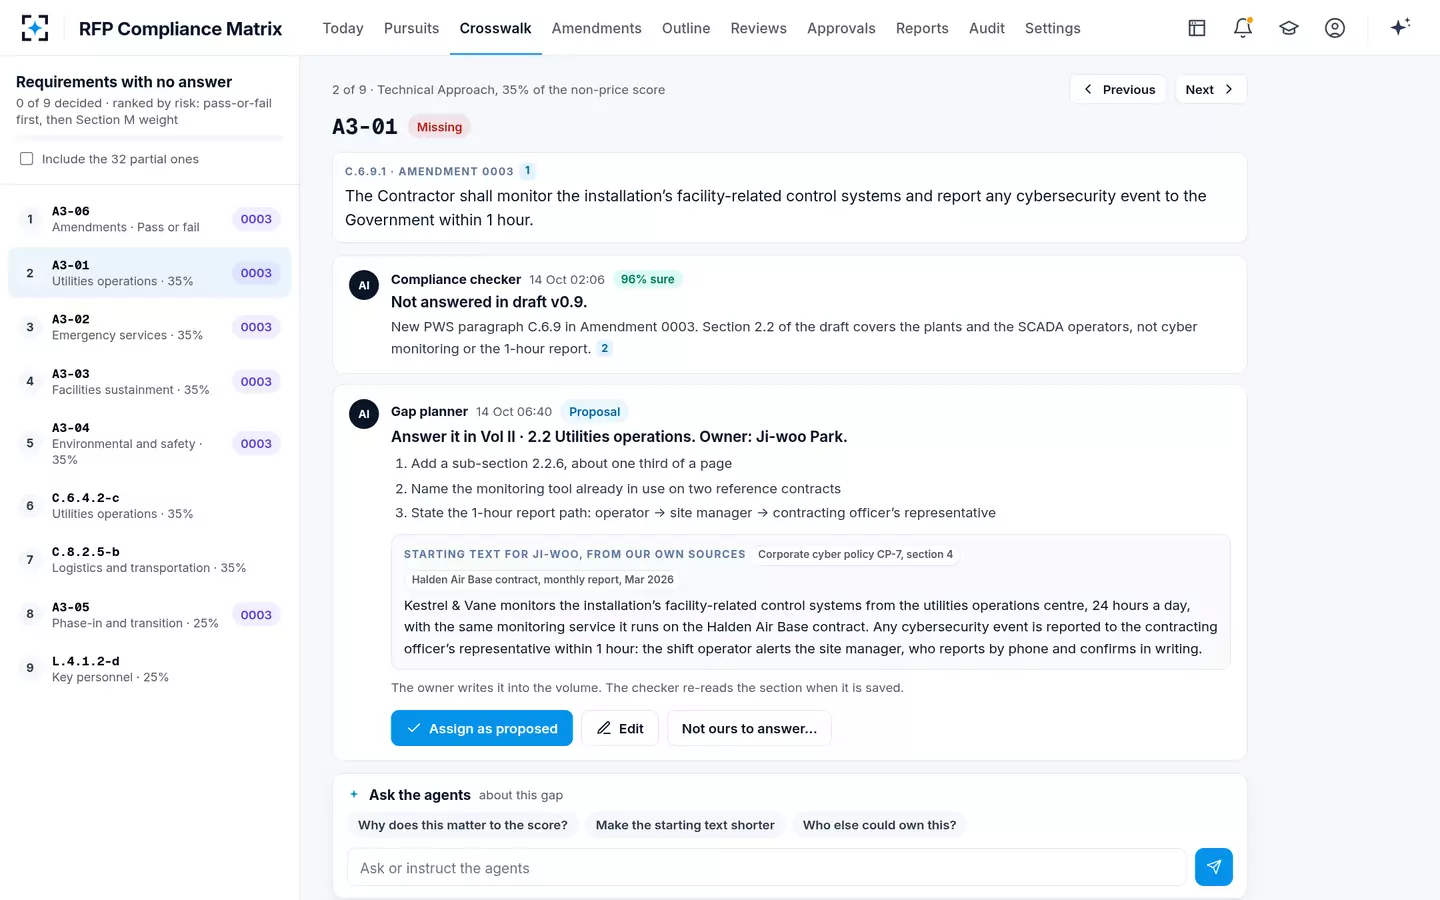The width and height of the screenshot is (1440, 900).
Task: Open the graduation cap learning icon
Action: coord(1289,28)
